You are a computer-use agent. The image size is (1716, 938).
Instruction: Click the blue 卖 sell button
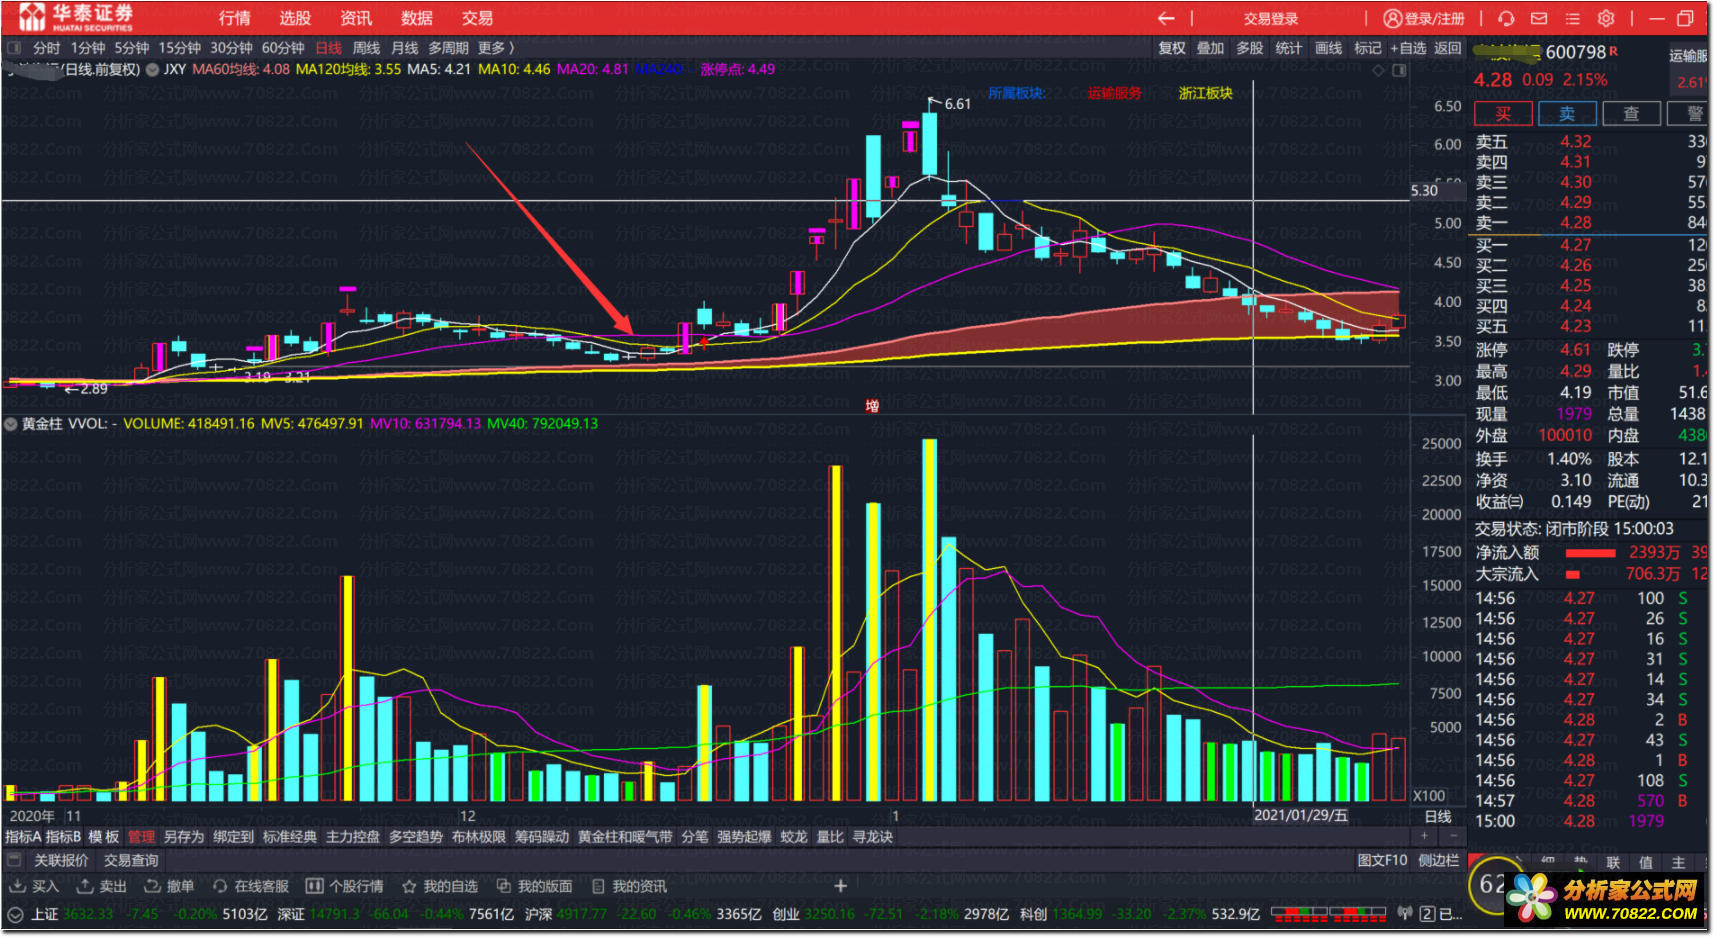[x=1567, y=114]
